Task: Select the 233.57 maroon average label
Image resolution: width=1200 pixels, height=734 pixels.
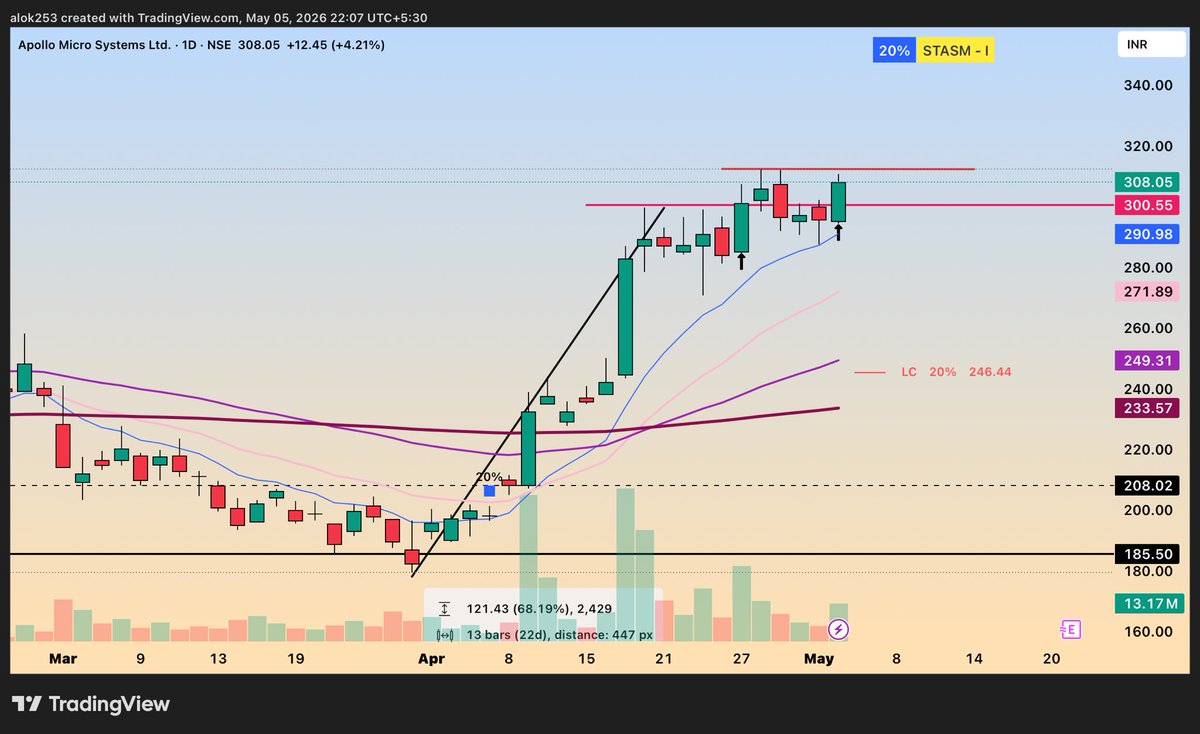Action: click(1148, 408)
